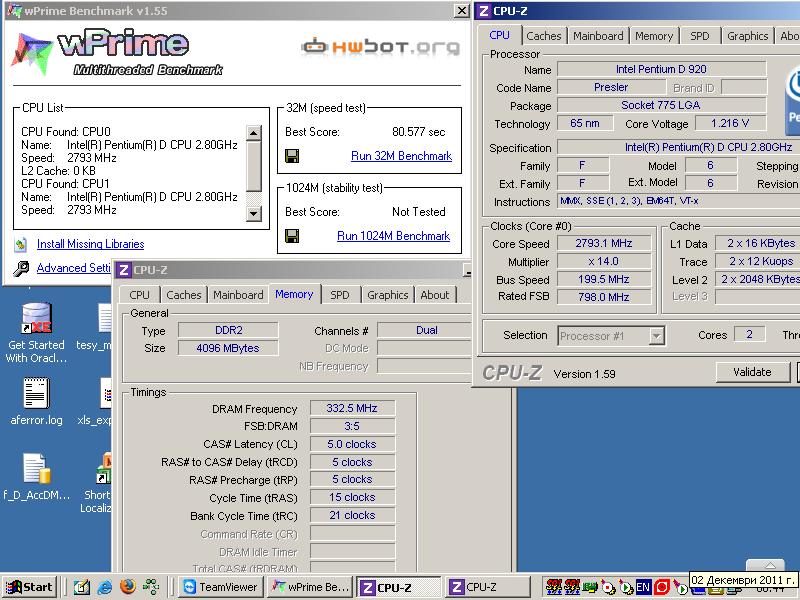
Task: Click the Rated FSB 798.0 MHz value
Action: [604, 297]
